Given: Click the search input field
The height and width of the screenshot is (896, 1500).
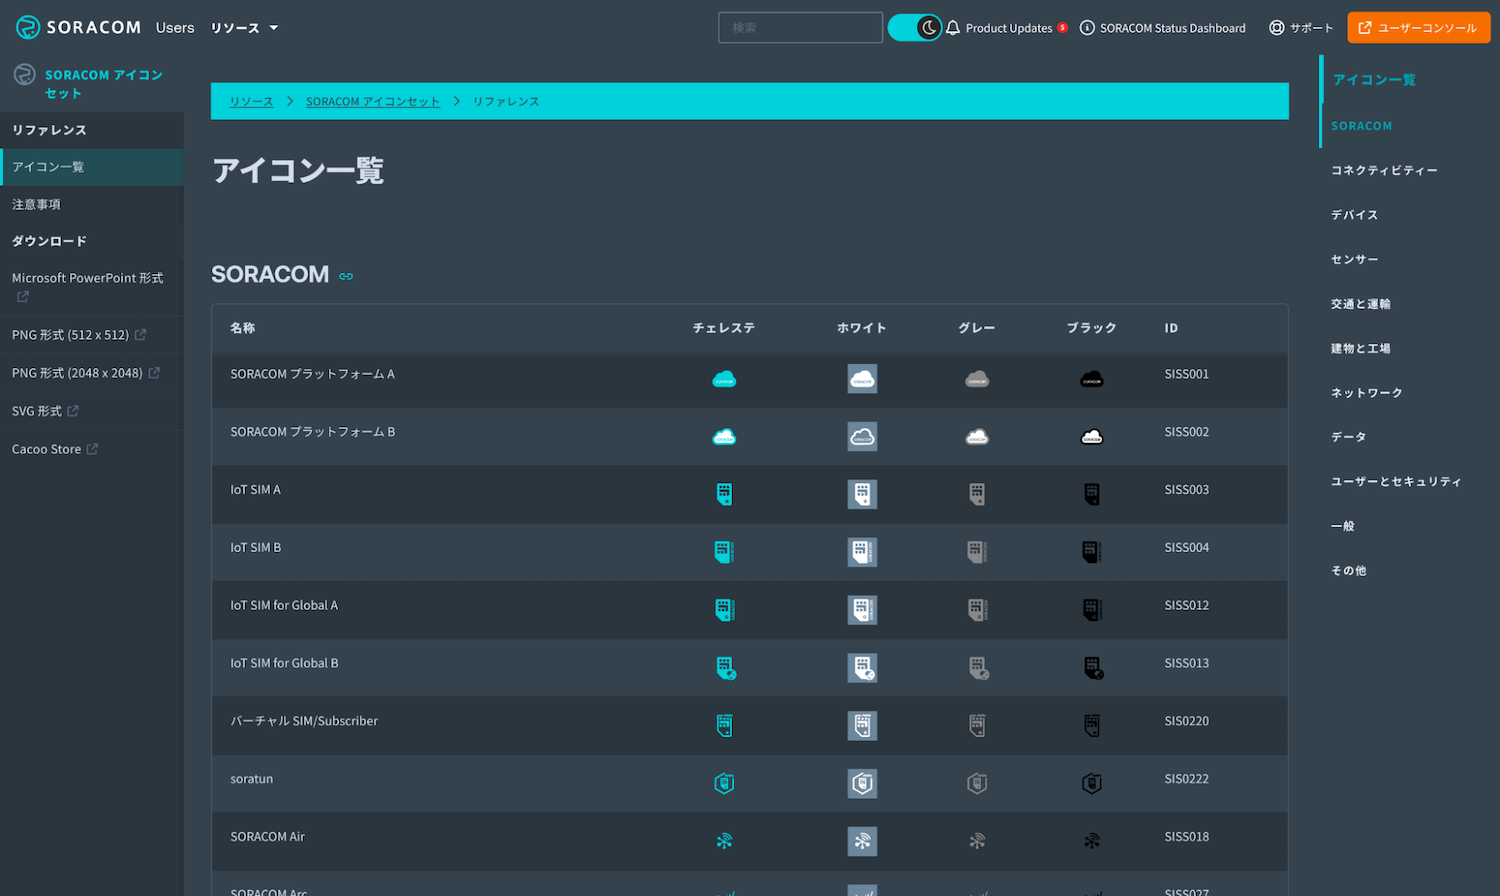Looking at the screenshot, I should tap(800, 28).
